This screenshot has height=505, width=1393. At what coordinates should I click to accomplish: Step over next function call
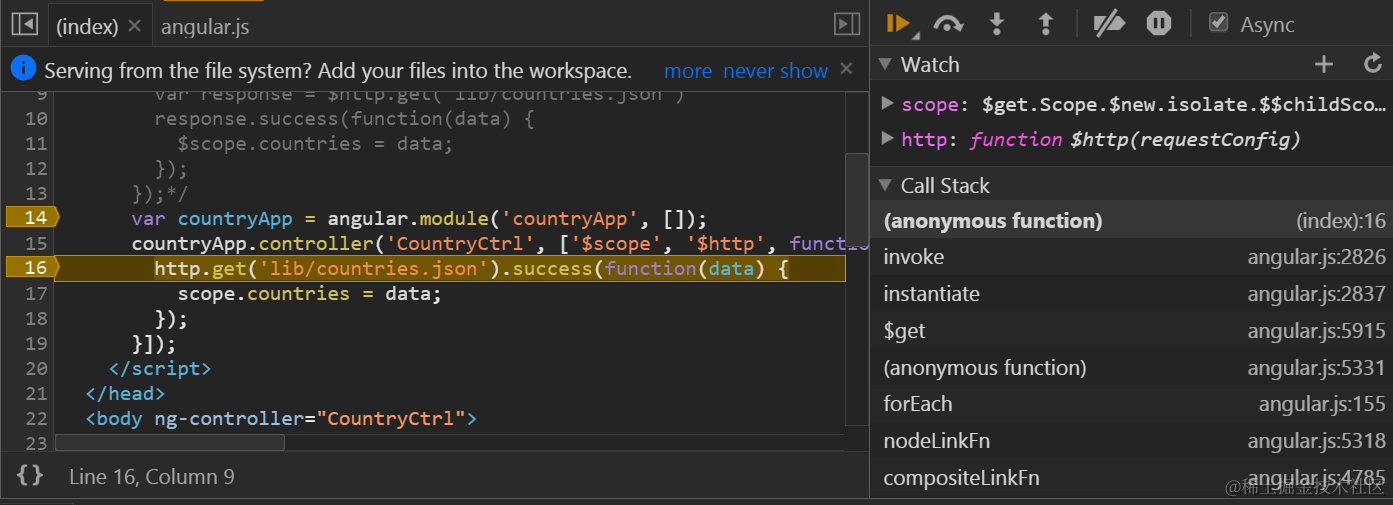pyautogui.click(x=948, y=24)
